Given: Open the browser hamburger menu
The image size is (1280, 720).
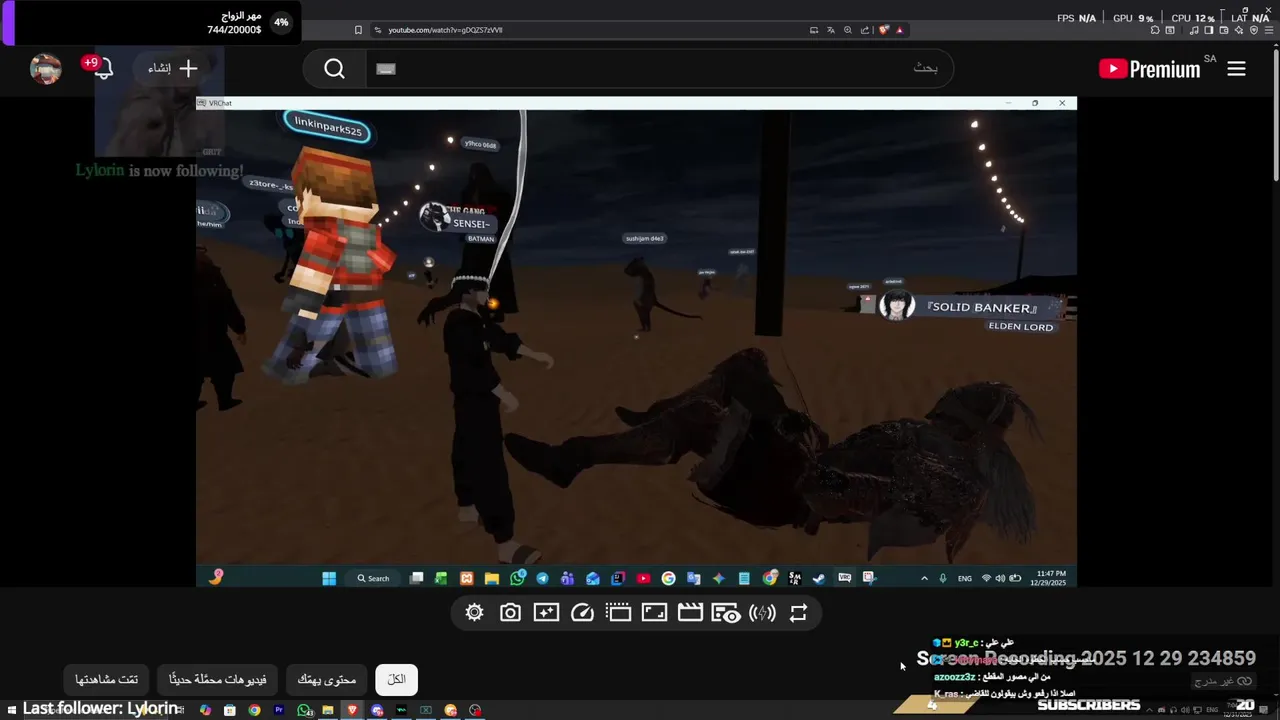Looking at the screenshot, I should [x=1269, y=30].
